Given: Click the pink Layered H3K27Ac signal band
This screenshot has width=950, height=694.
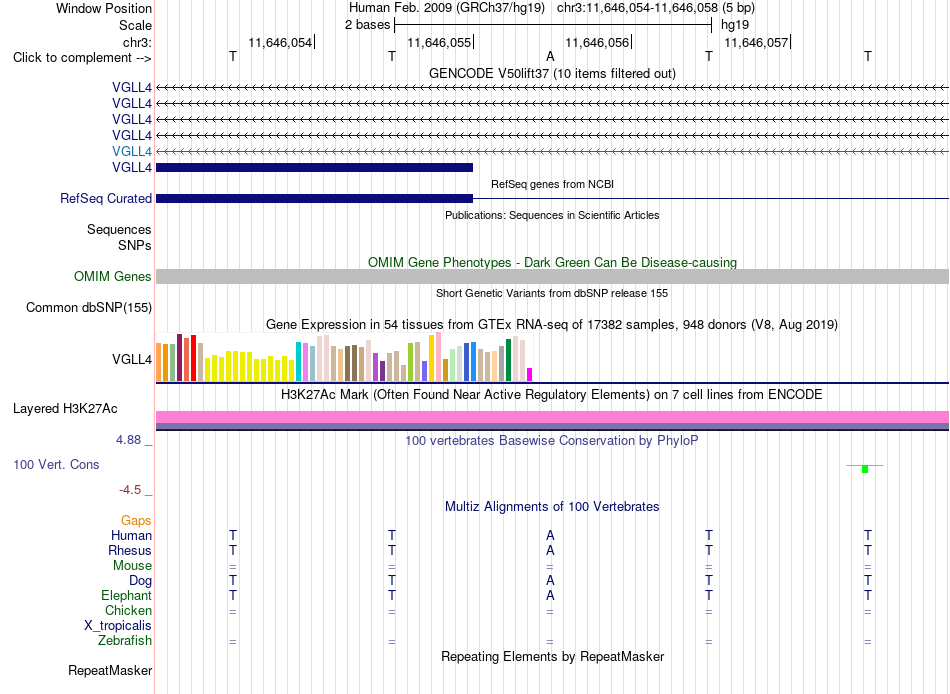Looking at the screenshot, I should [x=553, y=417].
